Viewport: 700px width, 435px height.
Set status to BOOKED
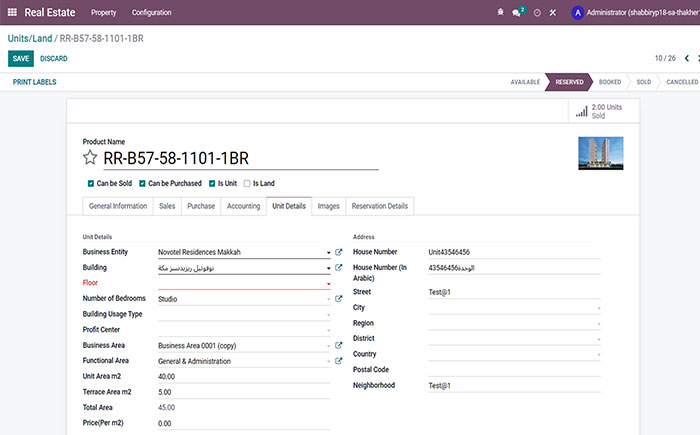(x=610, y=82)
